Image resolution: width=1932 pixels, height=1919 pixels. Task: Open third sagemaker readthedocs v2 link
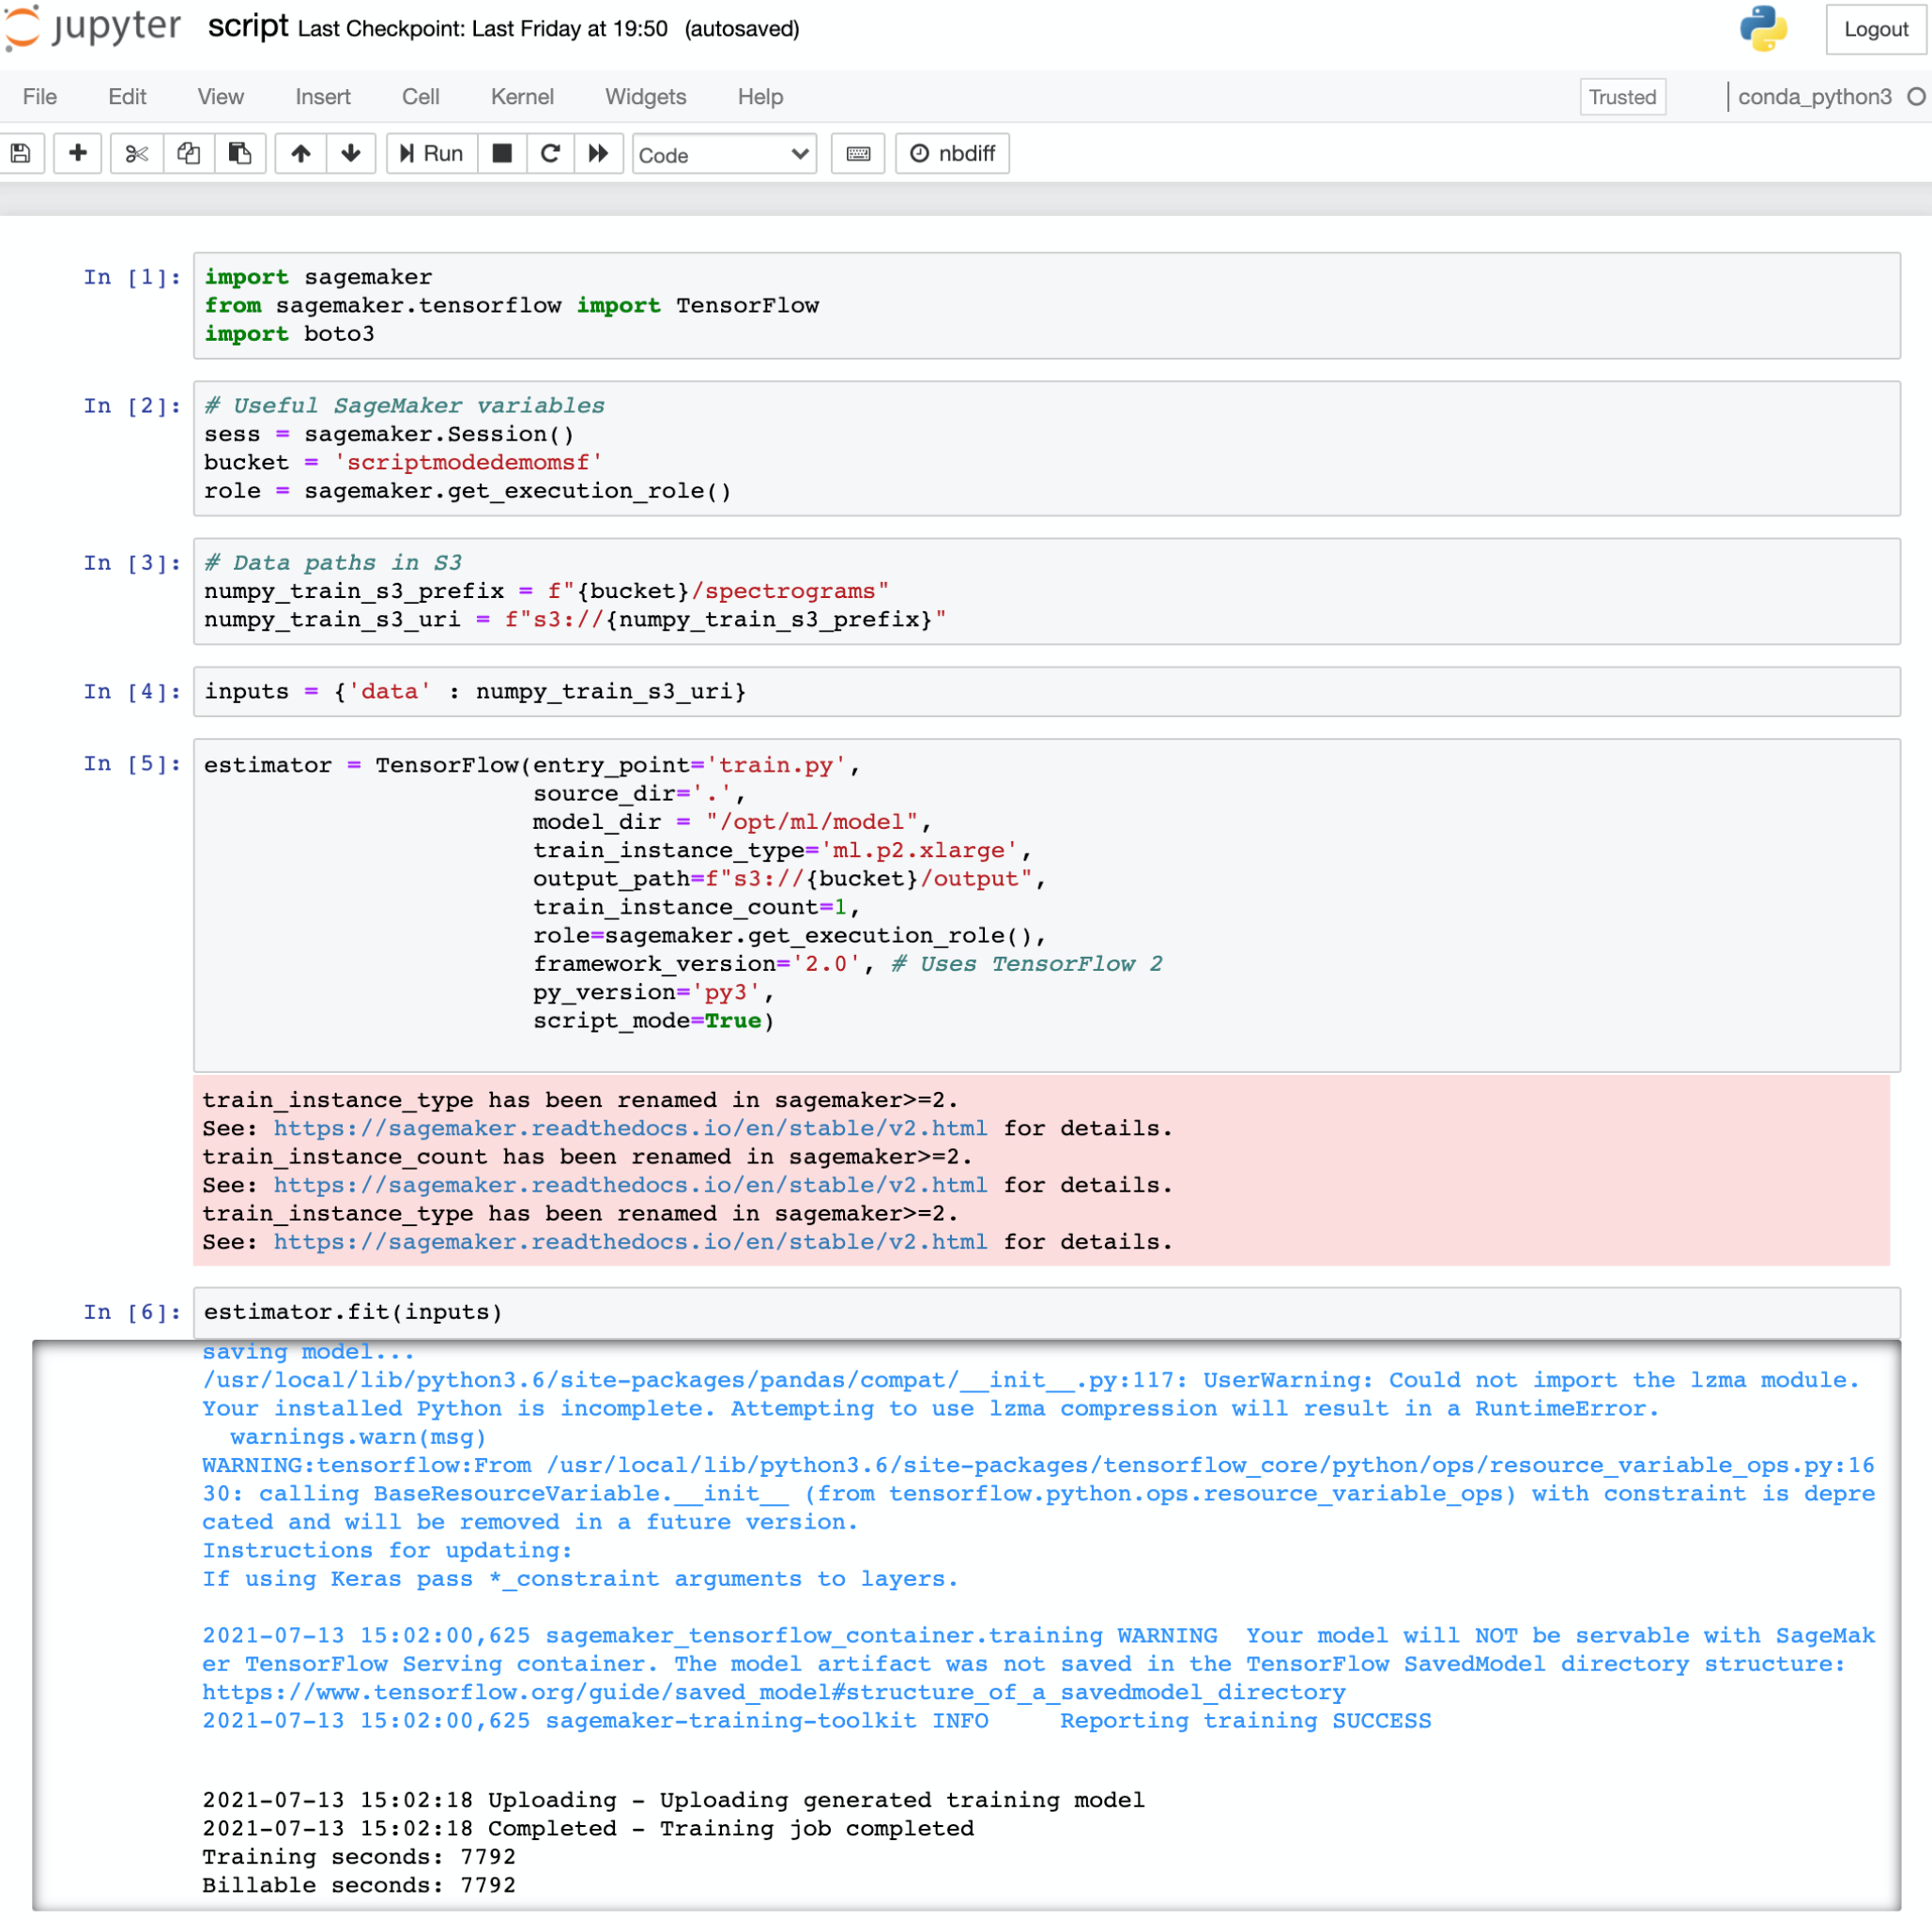[630, 1242]
